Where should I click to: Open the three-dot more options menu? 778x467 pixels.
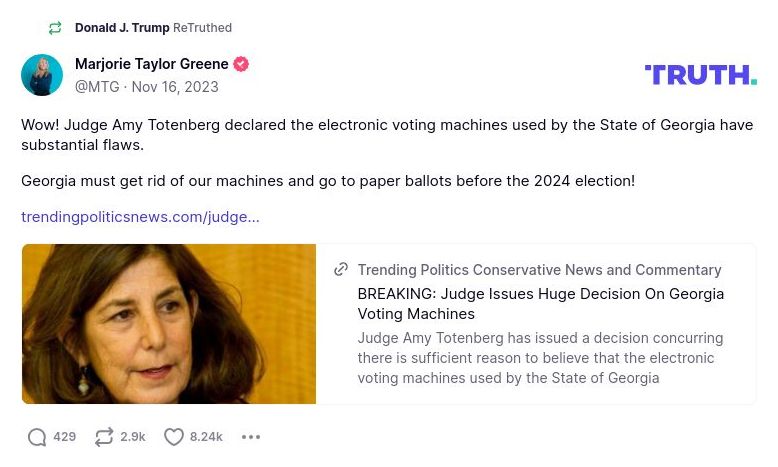[x=251, y=437]
